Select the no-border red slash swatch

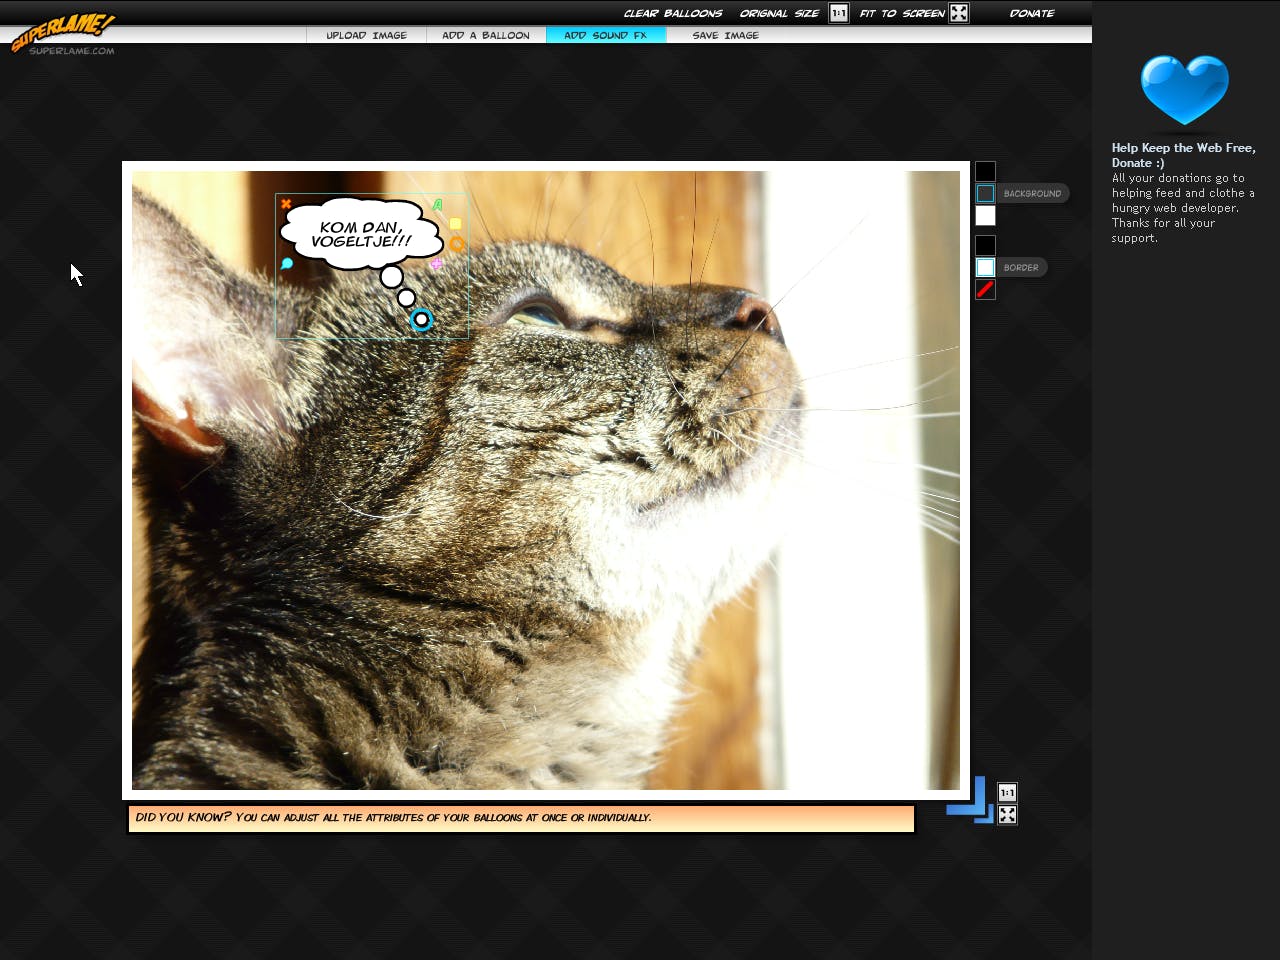pyautogui.click(x=985, y=289)
